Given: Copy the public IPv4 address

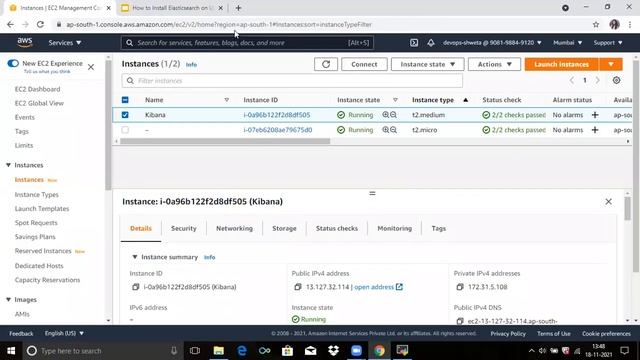Looking at the screenshot, I should tap(298, 287).
